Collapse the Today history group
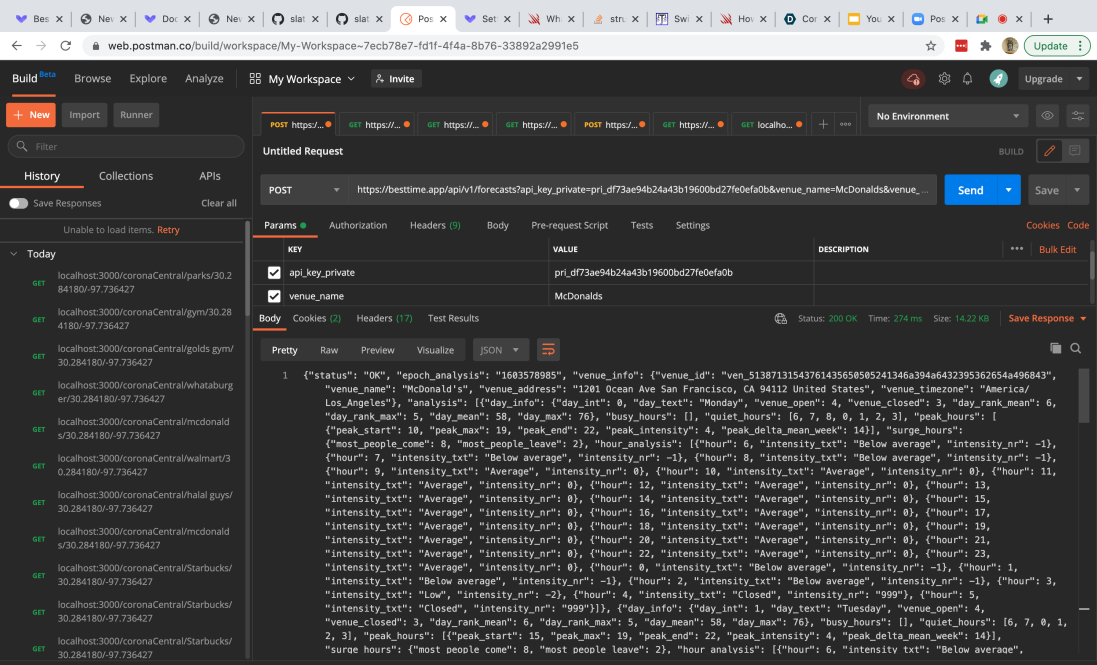 click(x=13, y=254)
